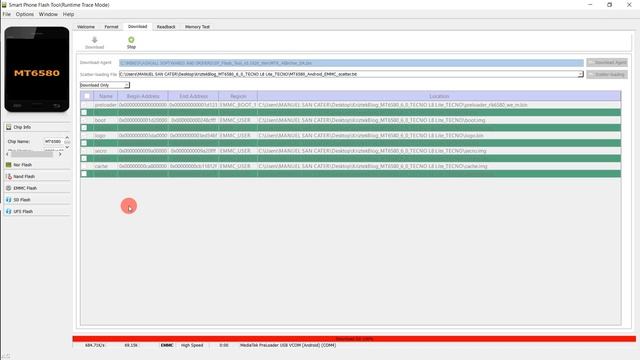Viewport: 640px width, 360px height.
Task: Click the Download Agent browse button
Action: tap(607, 62)
